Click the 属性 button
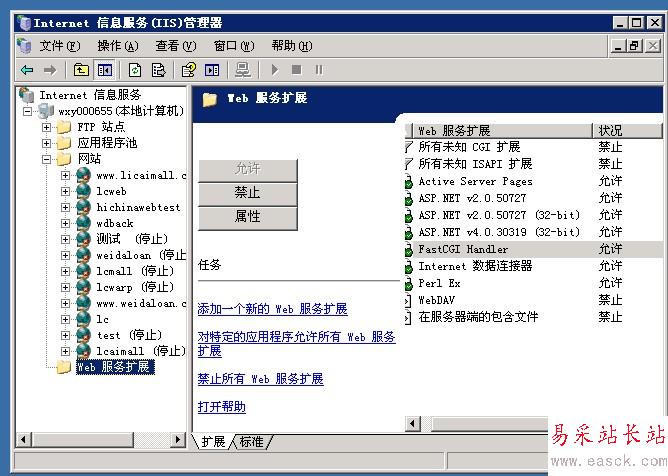 [248, 217]
